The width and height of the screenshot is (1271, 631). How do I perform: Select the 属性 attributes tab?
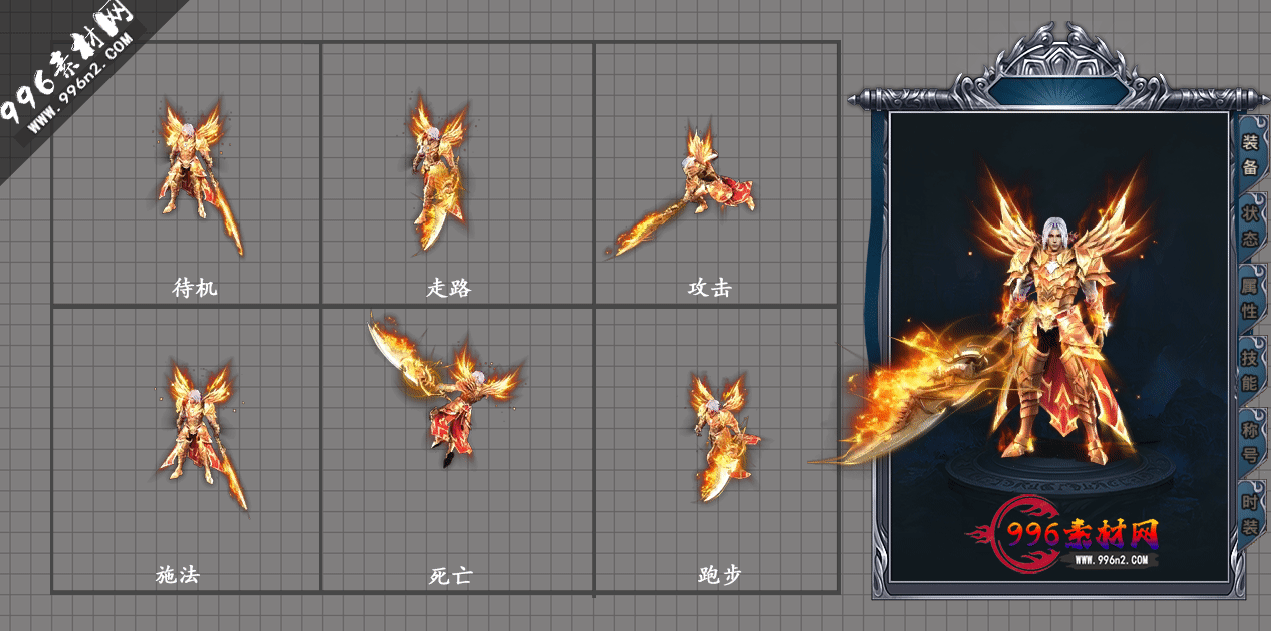pyautogui.click(x=1250, y=298)
